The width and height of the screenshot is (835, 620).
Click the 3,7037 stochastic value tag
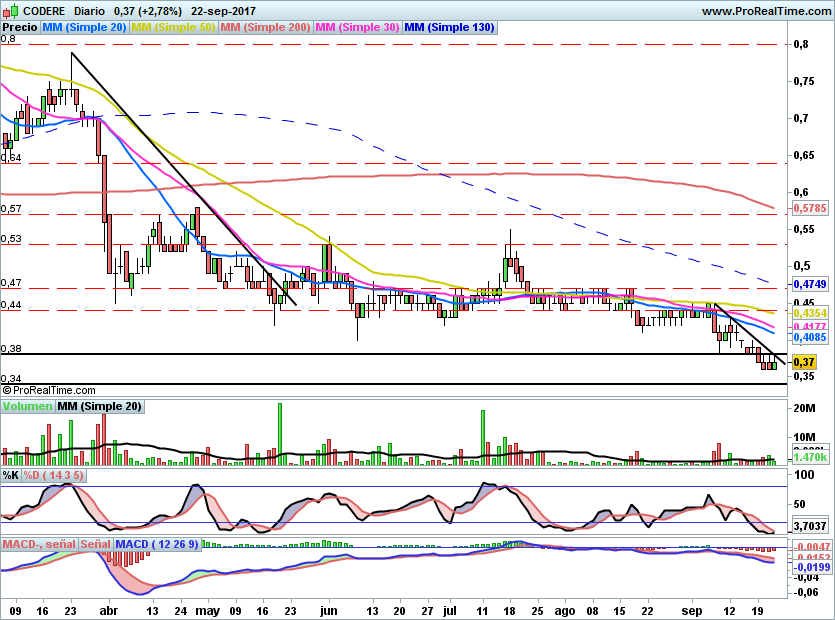tap(808, 525)
